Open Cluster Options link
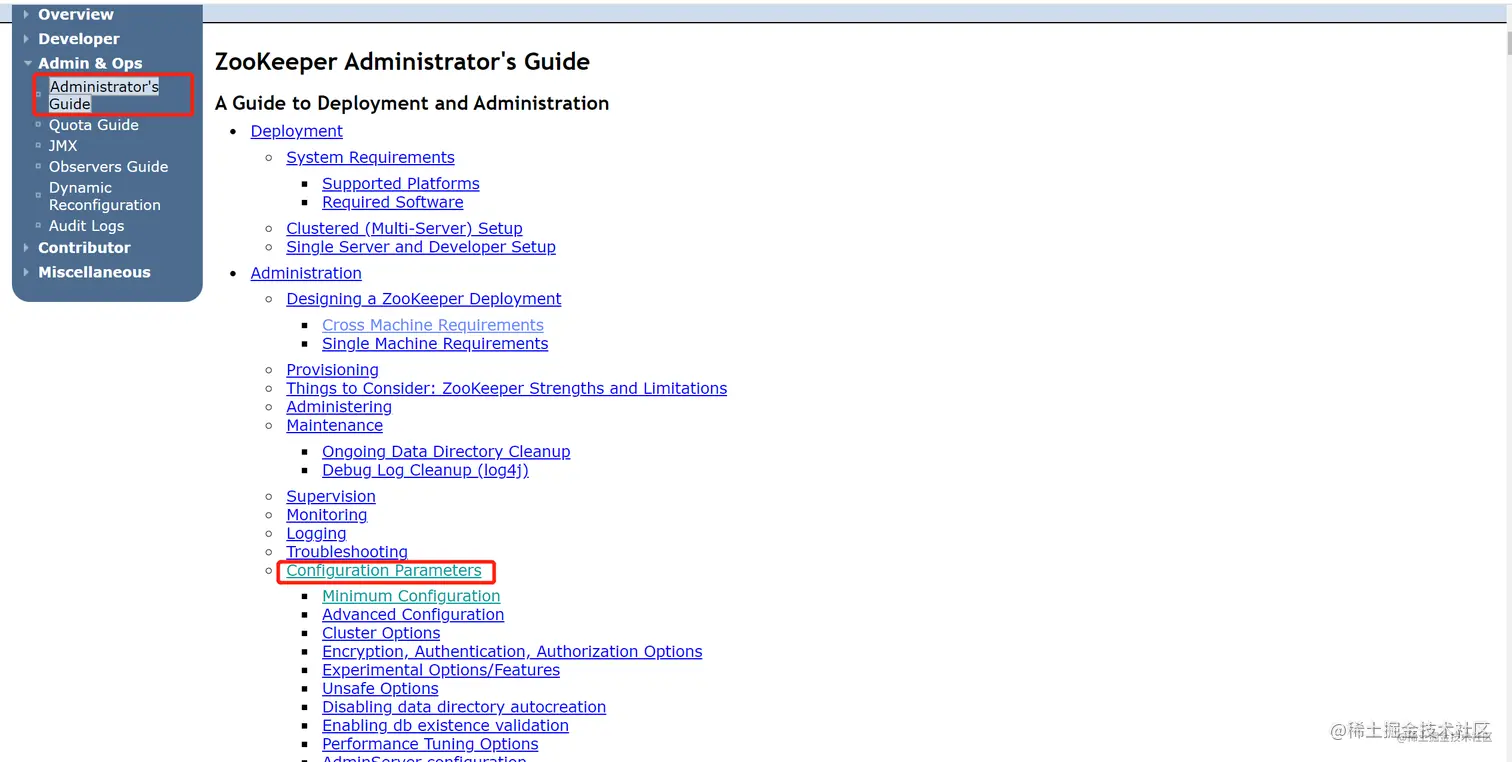The height and width of the screenshot is (762, 1512). [381, 633]
